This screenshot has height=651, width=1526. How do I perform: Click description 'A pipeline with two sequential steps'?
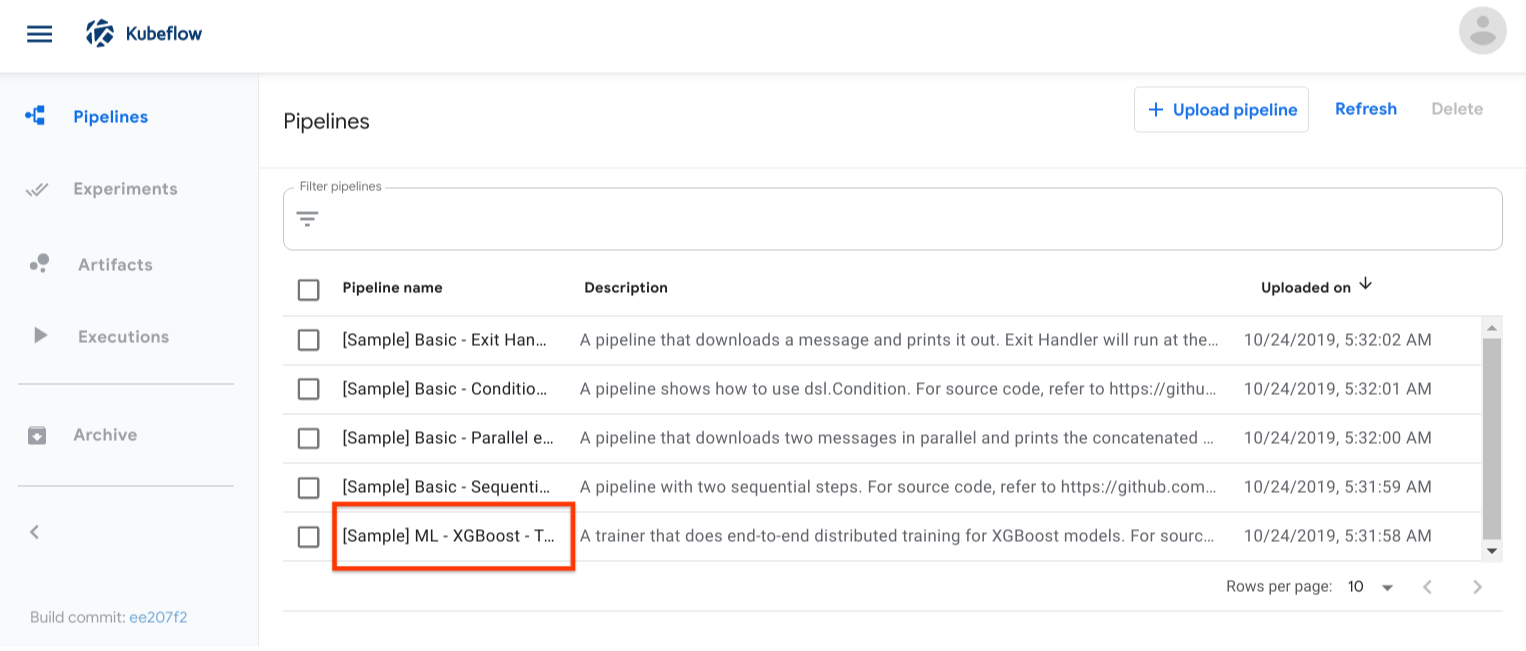(899, 488)
